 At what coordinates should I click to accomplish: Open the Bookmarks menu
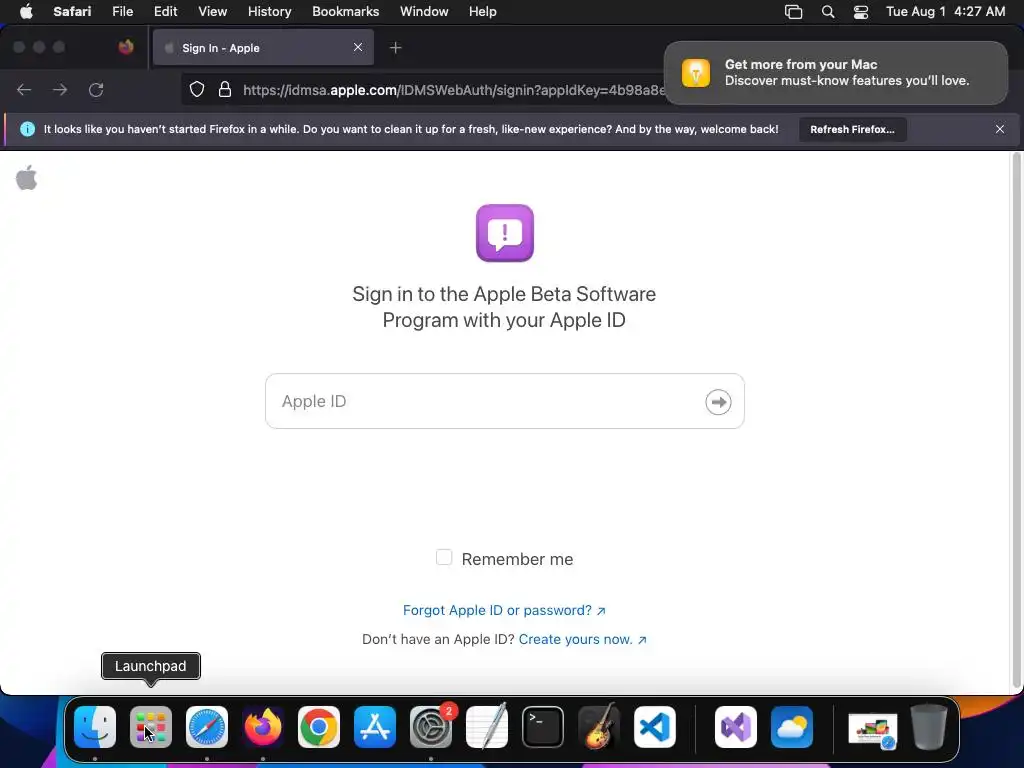click(345, 12)
